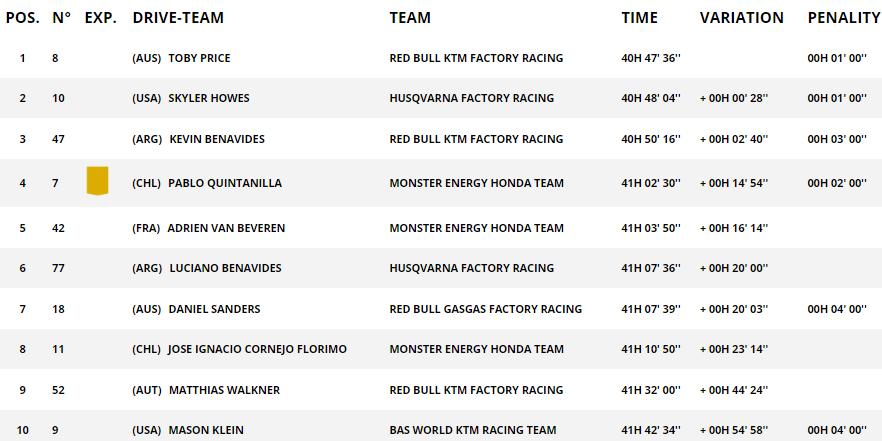The image size is (882, 441).
Task: Select Matthias Walkner in the table
Action: coord(224,390)
